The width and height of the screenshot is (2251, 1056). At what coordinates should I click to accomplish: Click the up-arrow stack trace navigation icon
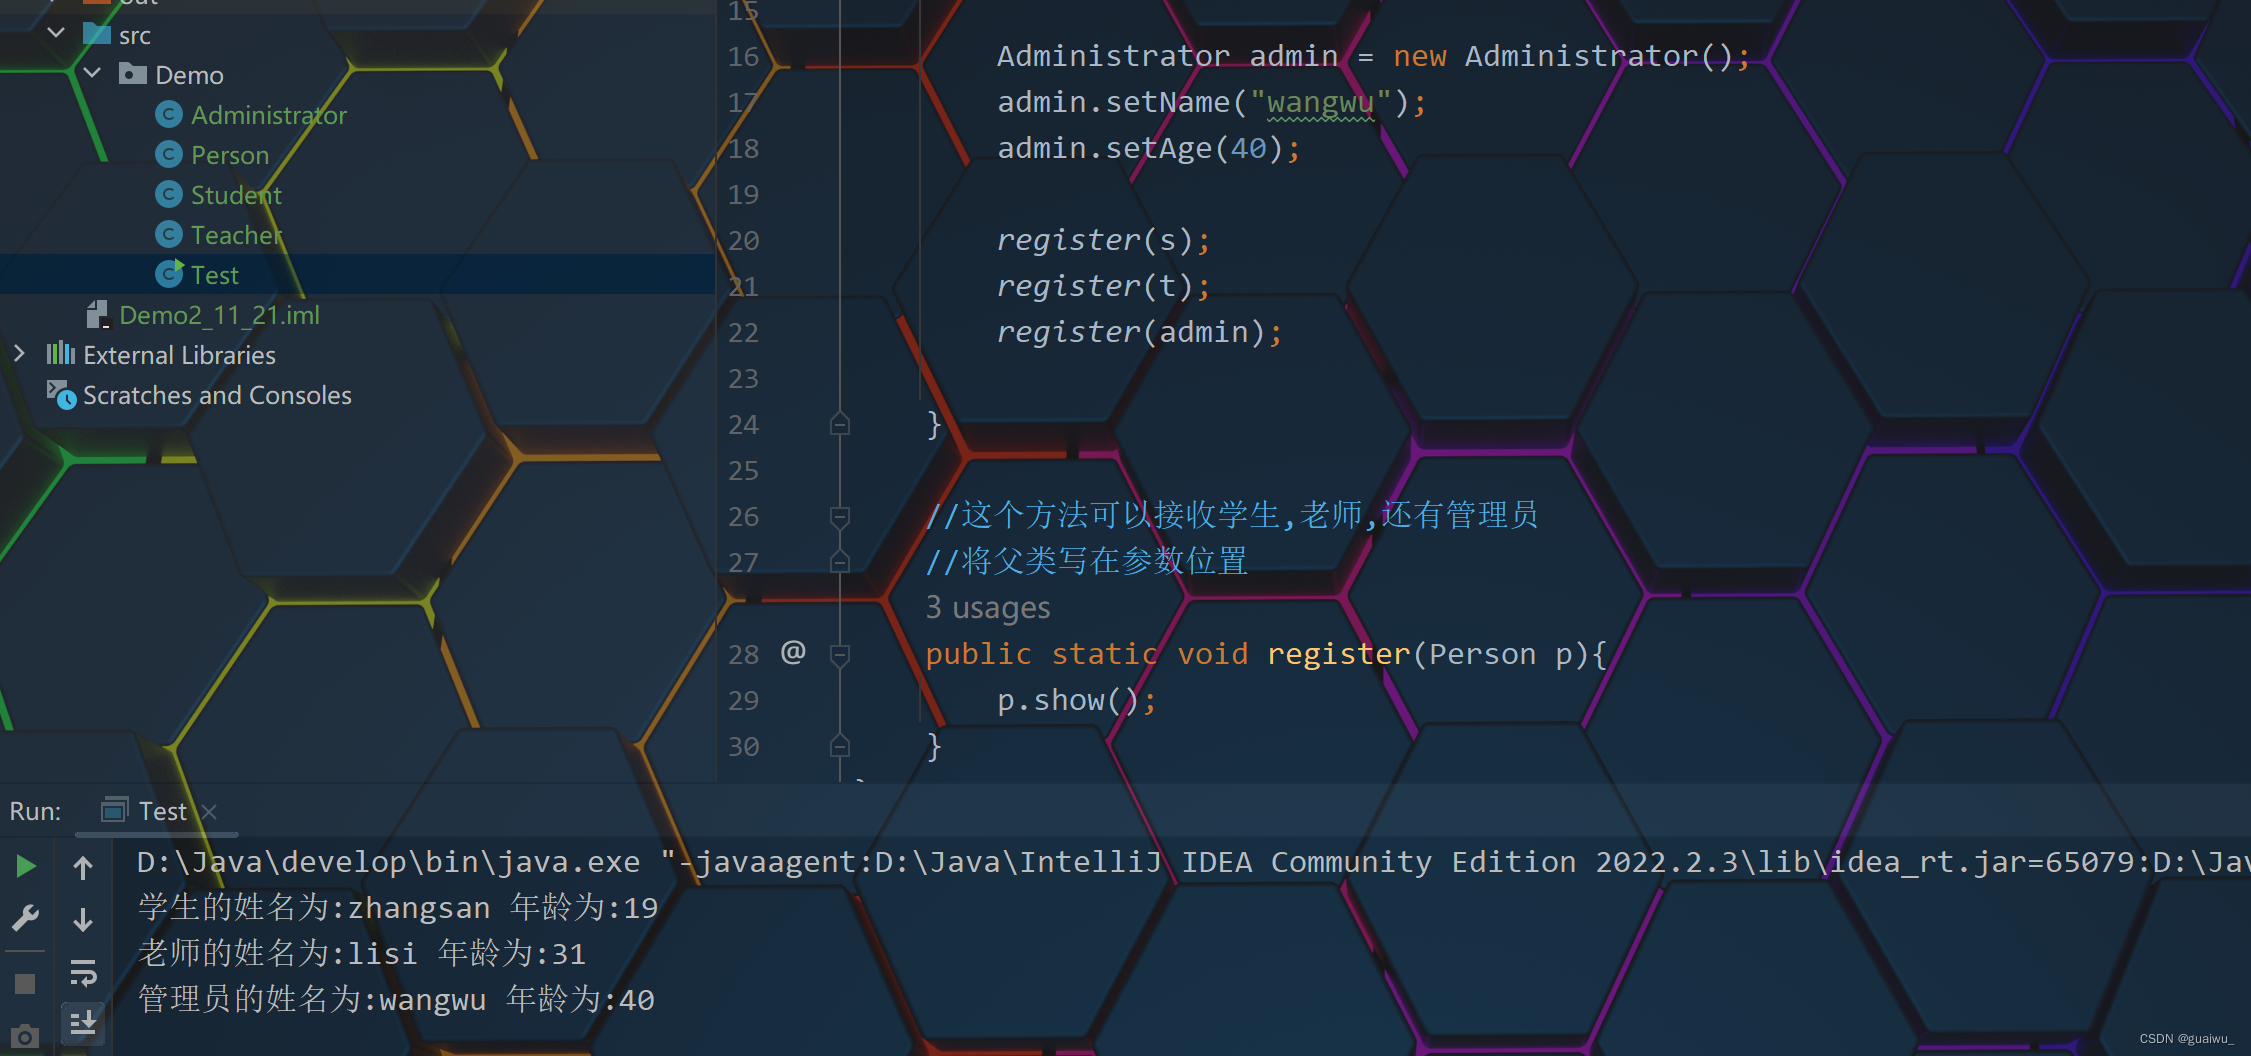(84, 866)
